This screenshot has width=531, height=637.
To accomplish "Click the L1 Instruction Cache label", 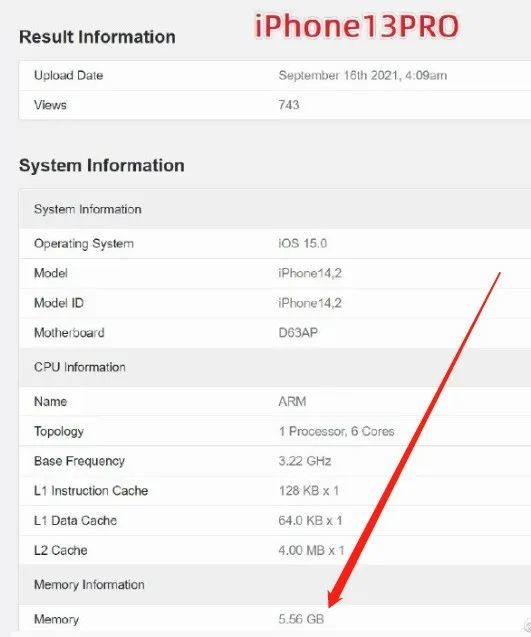I will point(91,491).
